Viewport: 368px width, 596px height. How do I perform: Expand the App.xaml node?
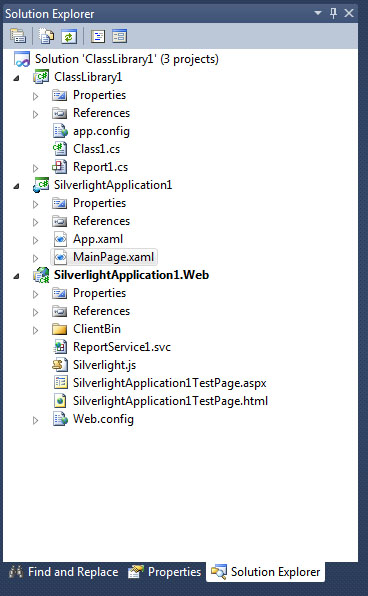pyautogui.click(x=36, y=240)
